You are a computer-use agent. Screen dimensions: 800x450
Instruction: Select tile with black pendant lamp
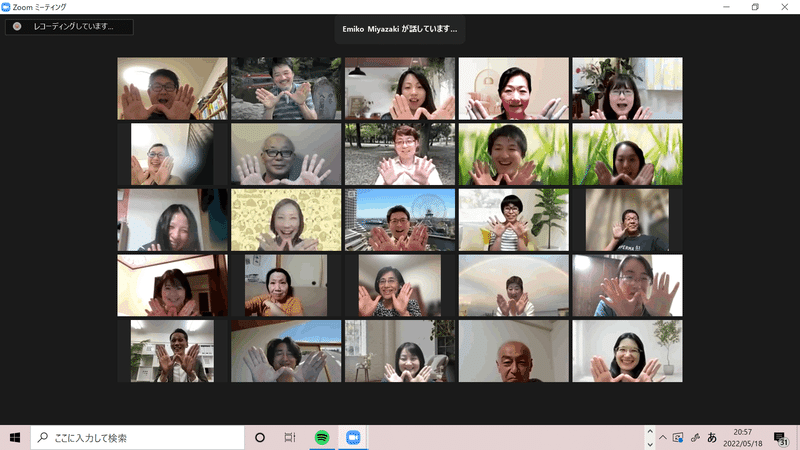400,88
